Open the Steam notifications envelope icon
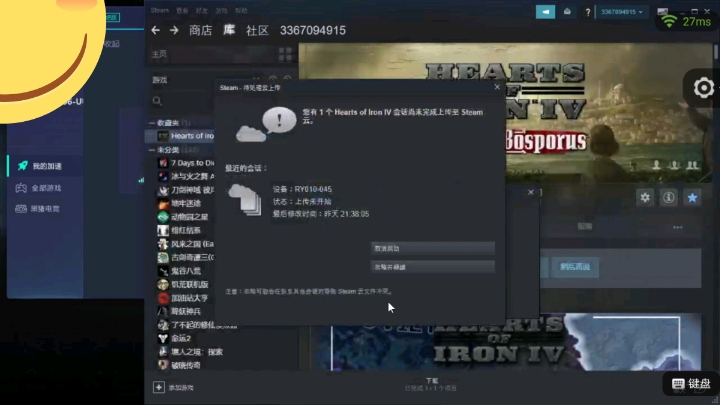 click(x=567, y=12)
